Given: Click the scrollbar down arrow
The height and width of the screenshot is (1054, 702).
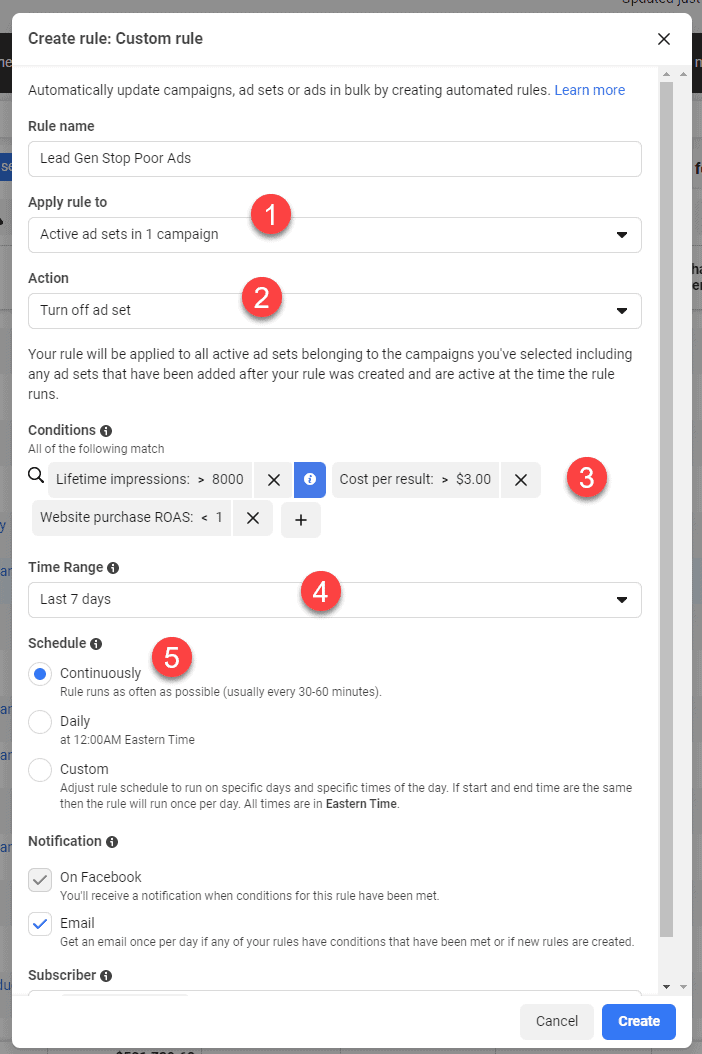Looking at the screenshot, I should (x=666, y=987).
